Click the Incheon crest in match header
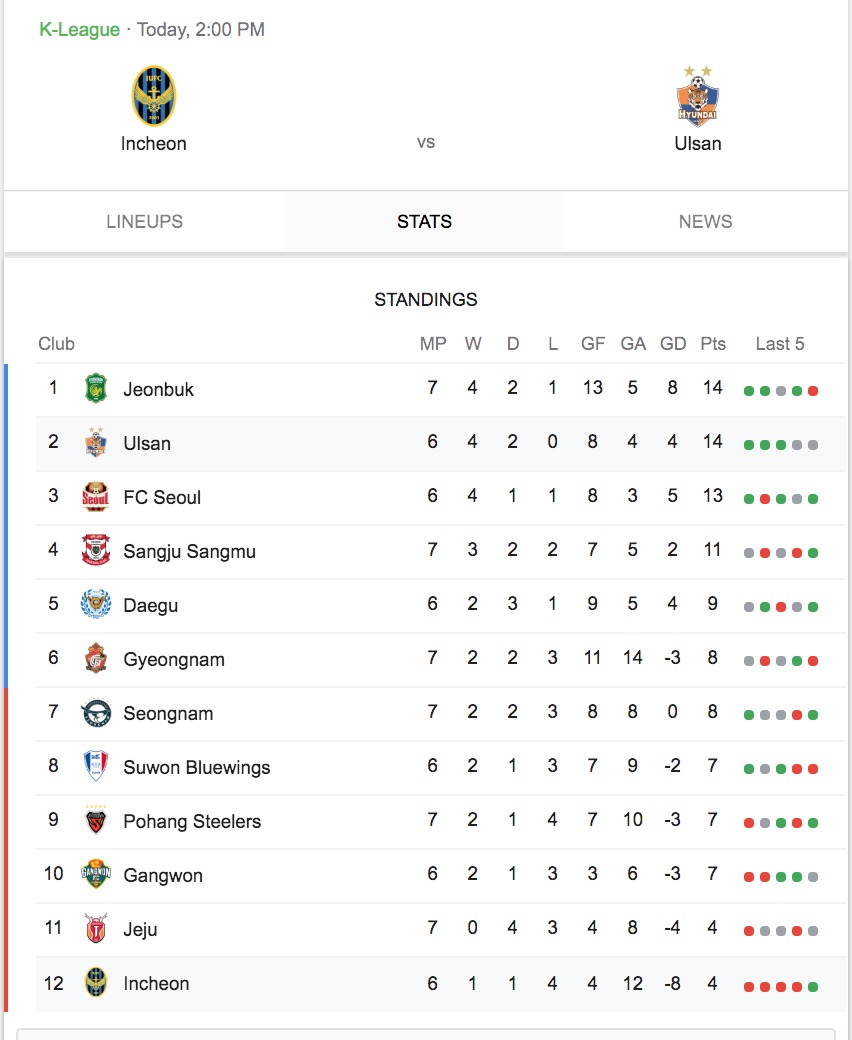This screenshot has width=852, height=1040. pyautogui.click(x=153, y=96)
